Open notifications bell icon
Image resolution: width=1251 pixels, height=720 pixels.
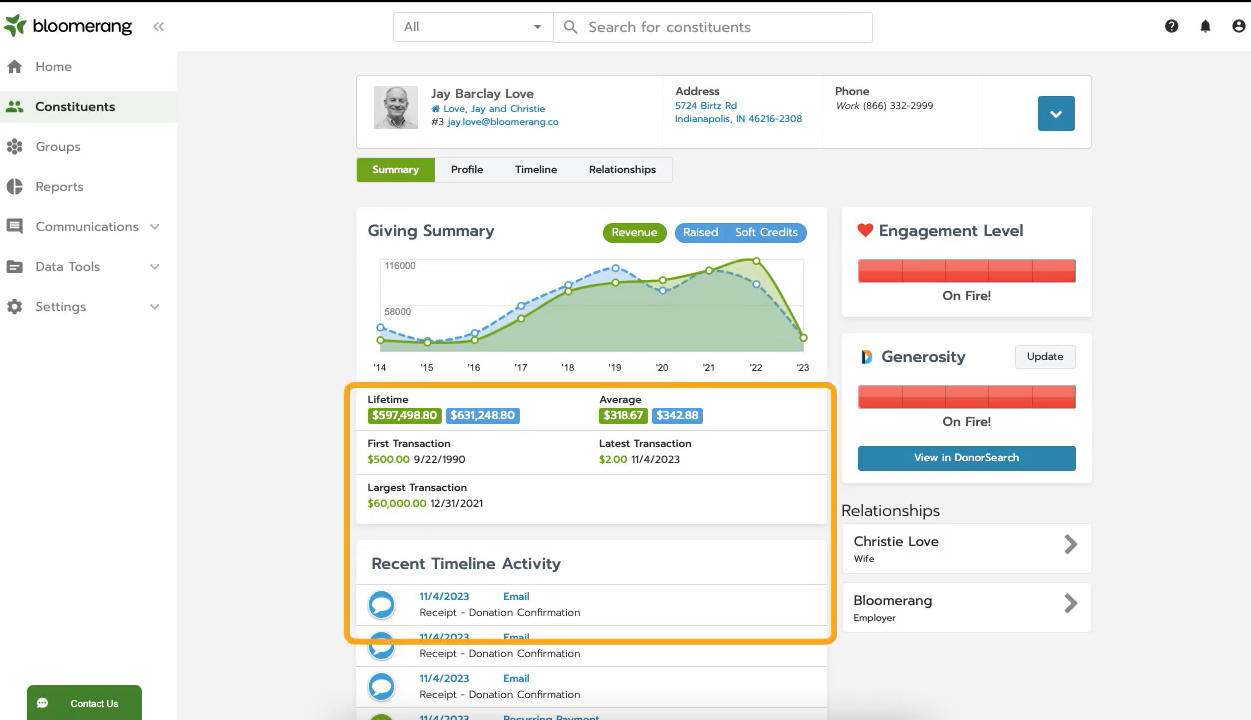pyautogui.click(x=1205, y=27)
